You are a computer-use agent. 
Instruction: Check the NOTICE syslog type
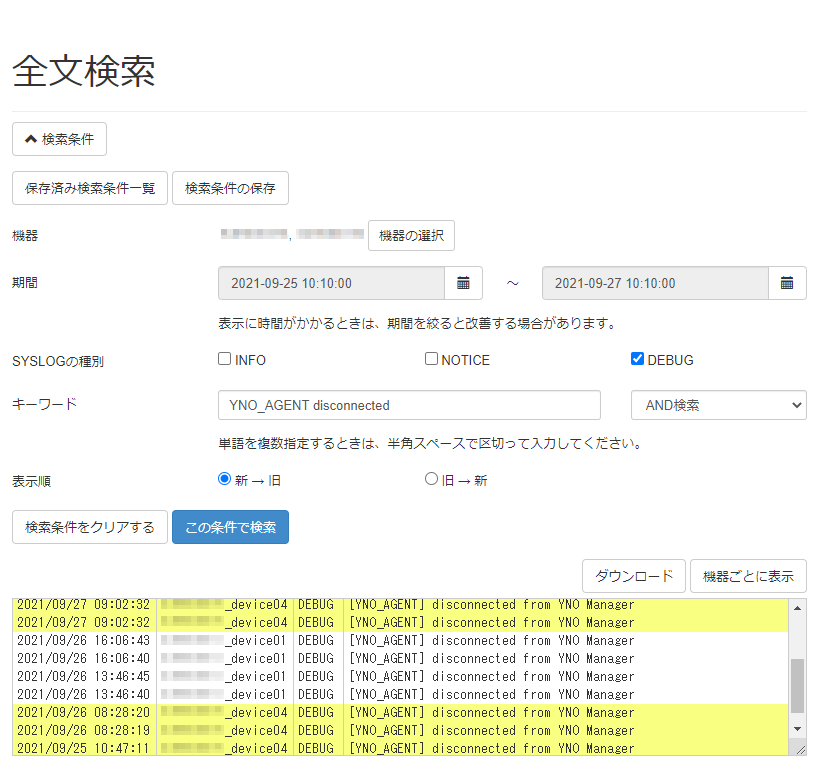pyautogui.click(x=431, y=358)
